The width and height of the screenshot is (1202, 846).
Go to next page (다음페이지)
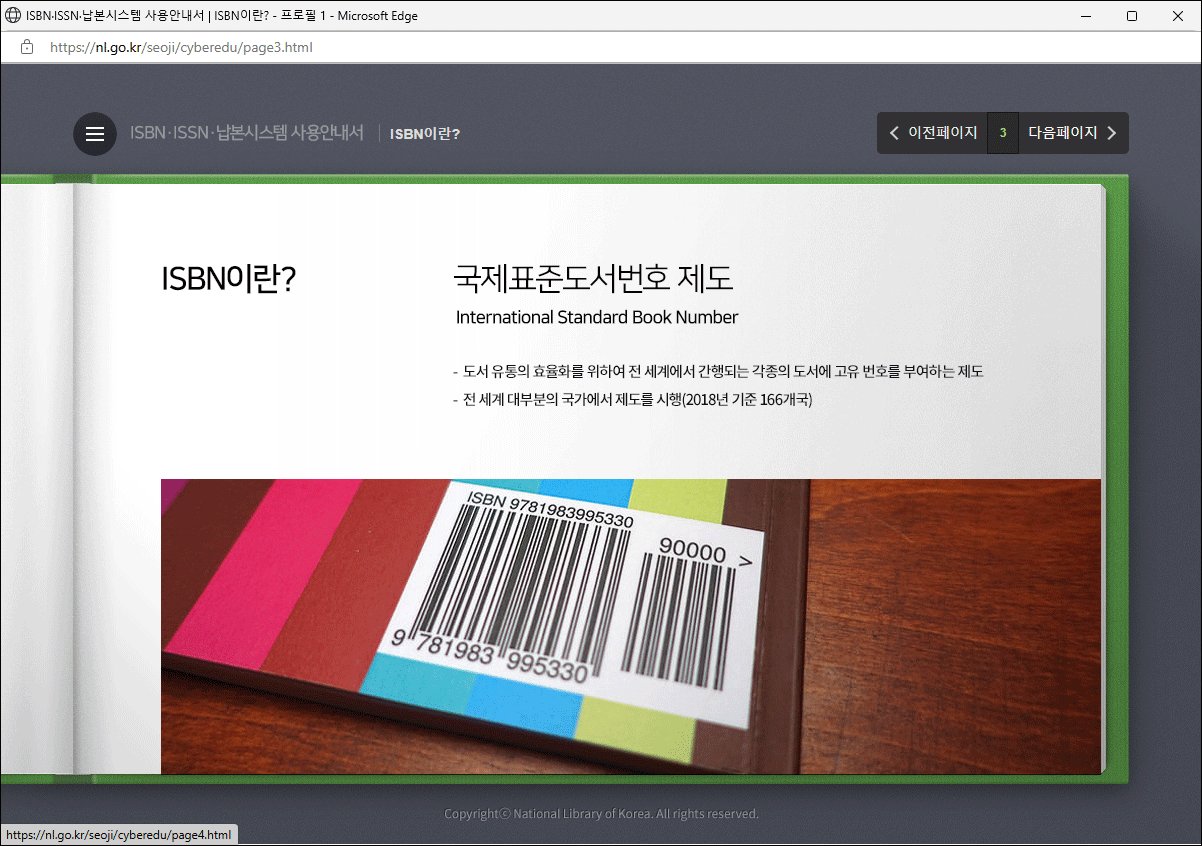point(1073,133)
